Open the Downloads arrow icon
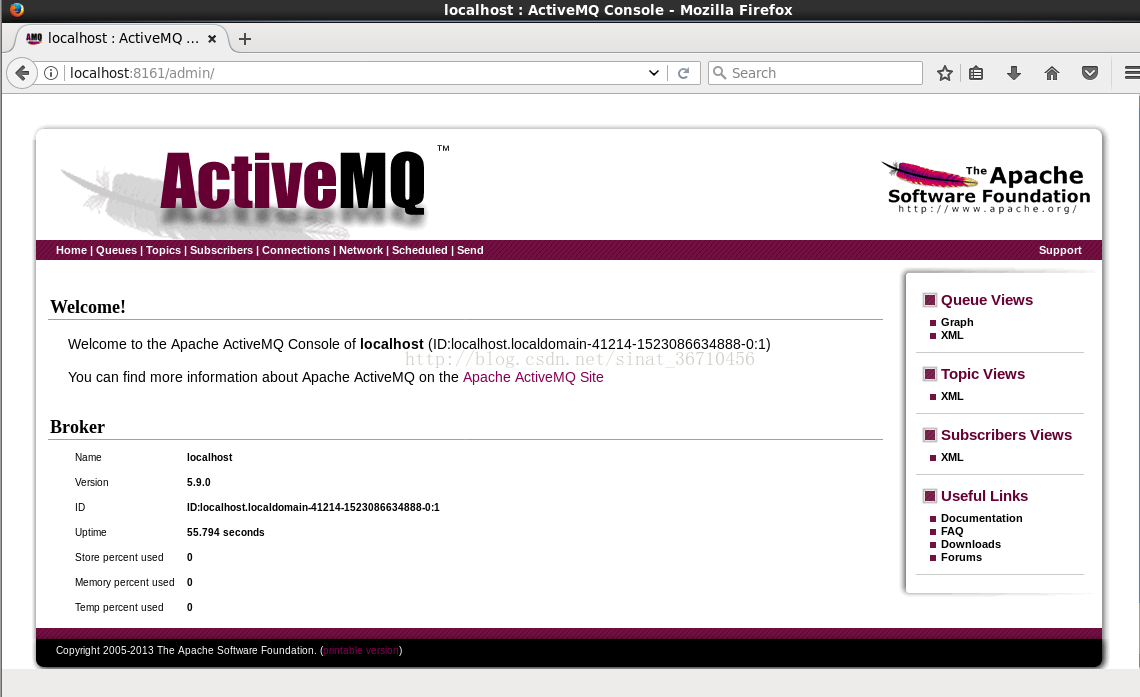This screenshot has width=1140, height=697. [1013, 72]
